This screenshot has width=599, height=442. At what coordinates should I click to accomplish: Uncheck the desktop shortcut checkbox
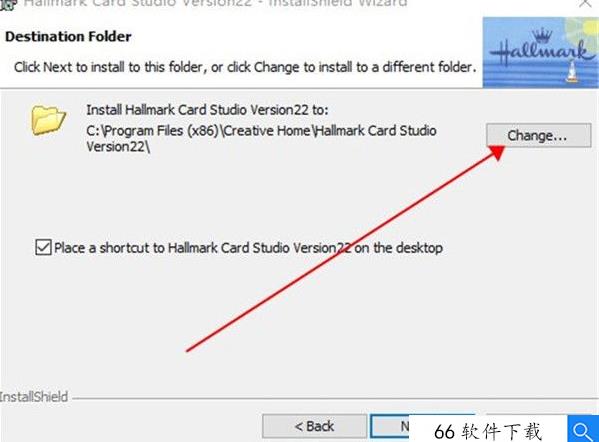pyautogui.click(x=43, y=247)
